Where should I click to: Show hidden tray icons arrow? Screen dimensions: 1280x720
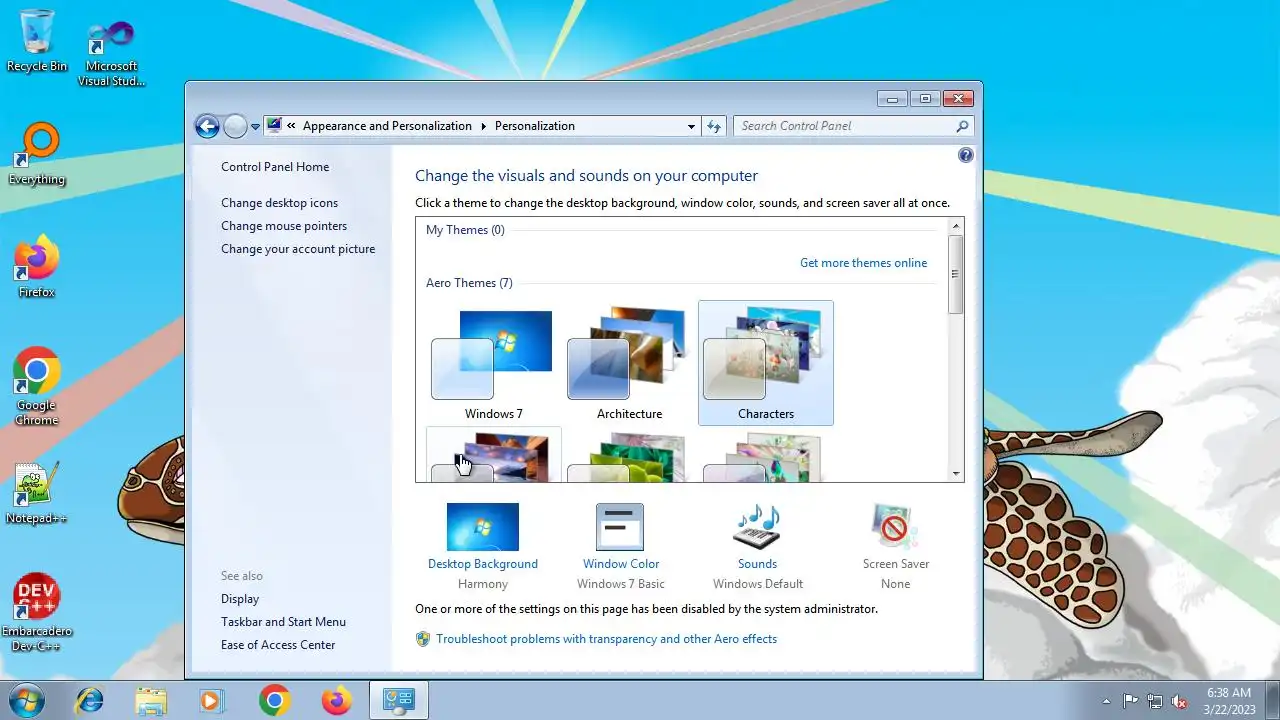1106,701
